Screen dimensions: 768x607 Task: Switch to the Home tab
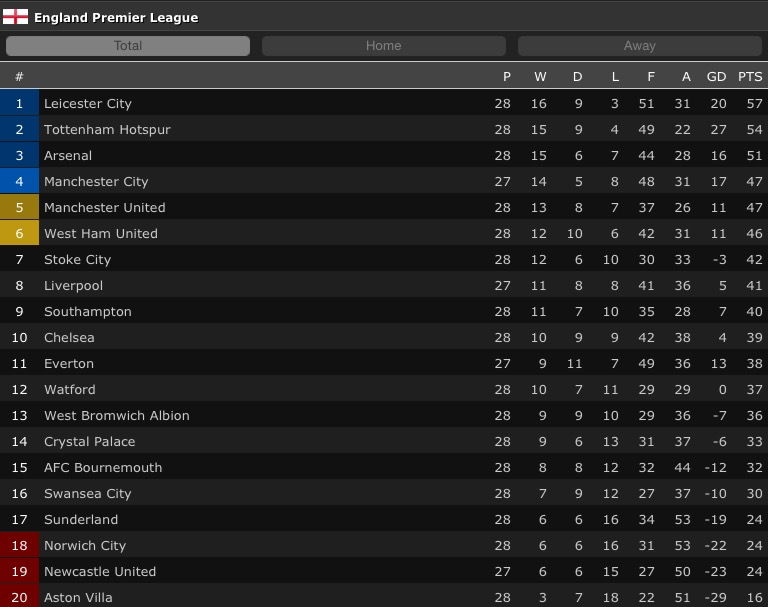coord(383,46)
